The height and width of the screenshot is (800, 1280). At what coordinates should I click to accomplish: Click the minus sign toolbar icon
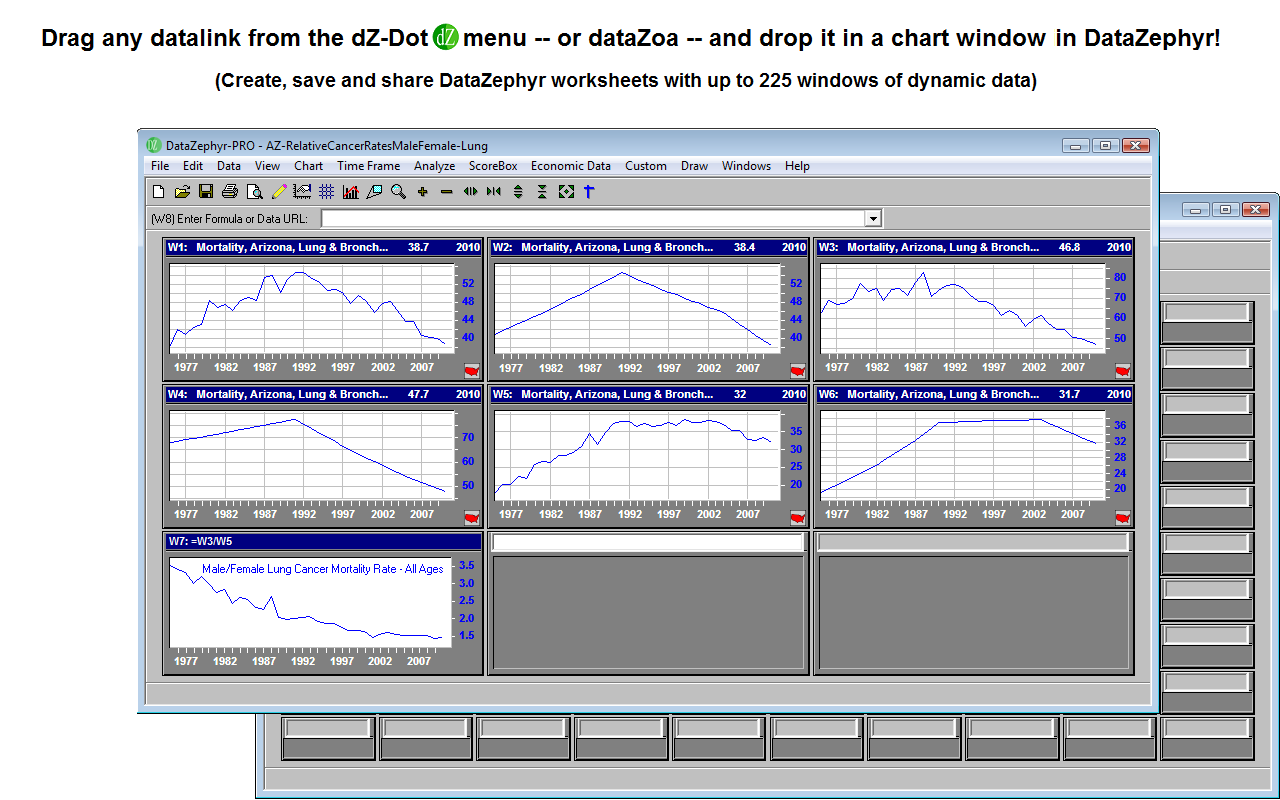coord(446,192)
